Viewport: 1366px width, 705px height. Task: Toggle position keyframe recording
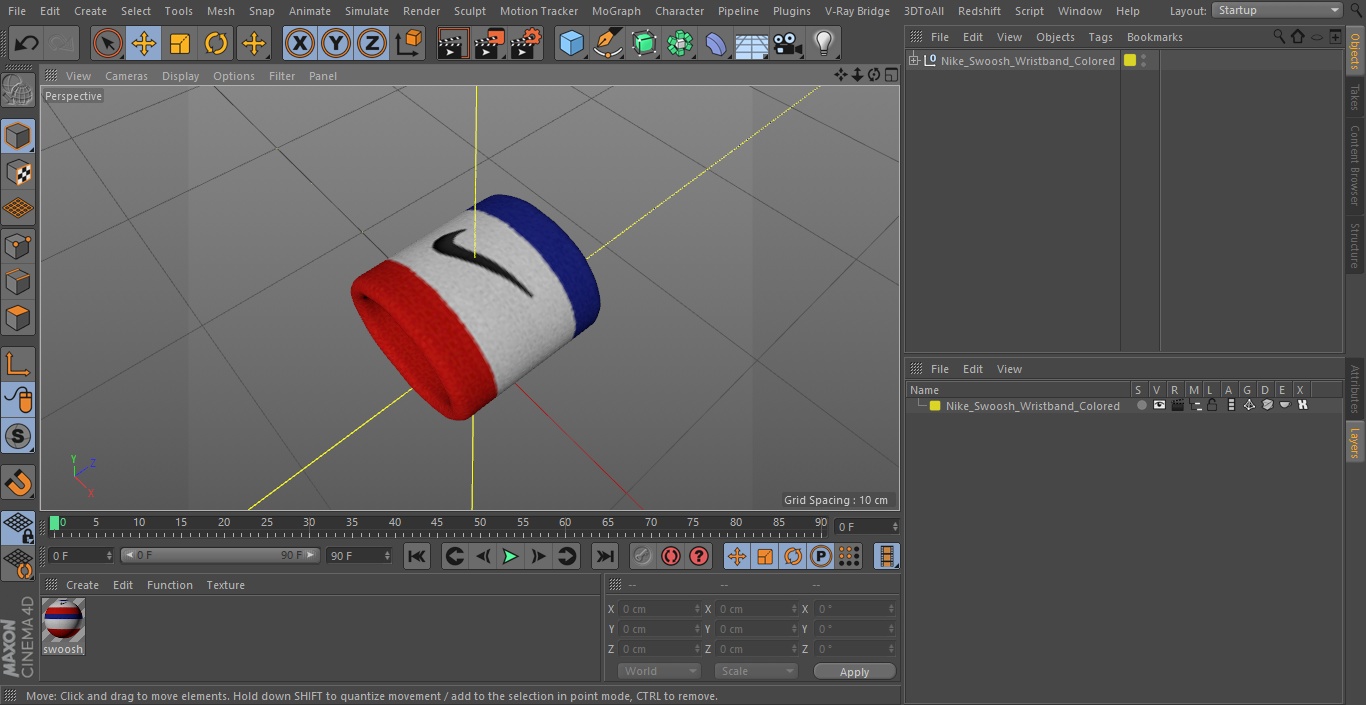pos(737,556)
